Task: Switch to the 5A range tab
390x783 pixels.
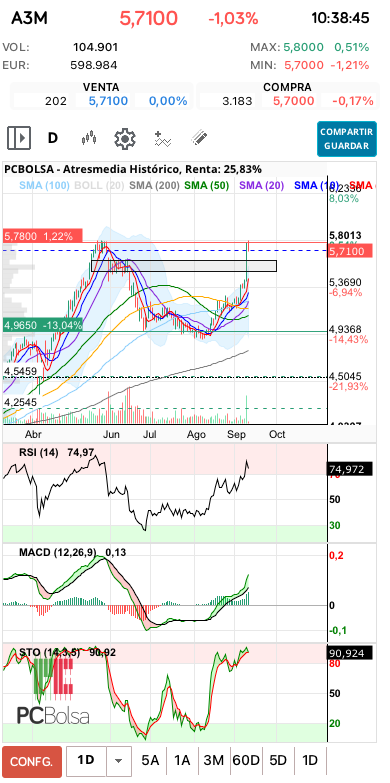Action: [150, 761]
